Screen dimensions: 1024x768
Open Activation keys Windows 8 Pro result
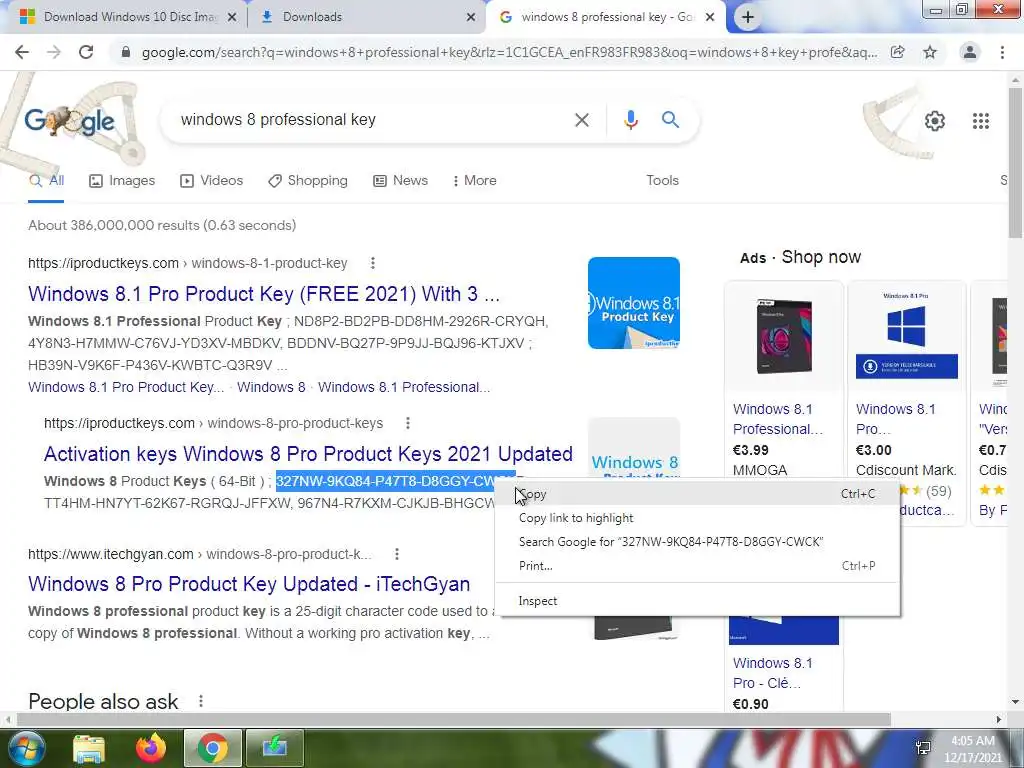pyautogui.click(x=308, y=454)
